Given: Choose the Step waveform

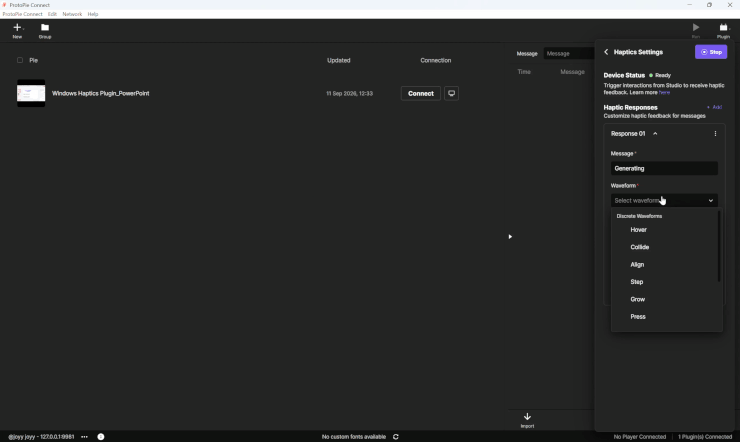Looking at the screenshot, I should (x=637, y=282).
